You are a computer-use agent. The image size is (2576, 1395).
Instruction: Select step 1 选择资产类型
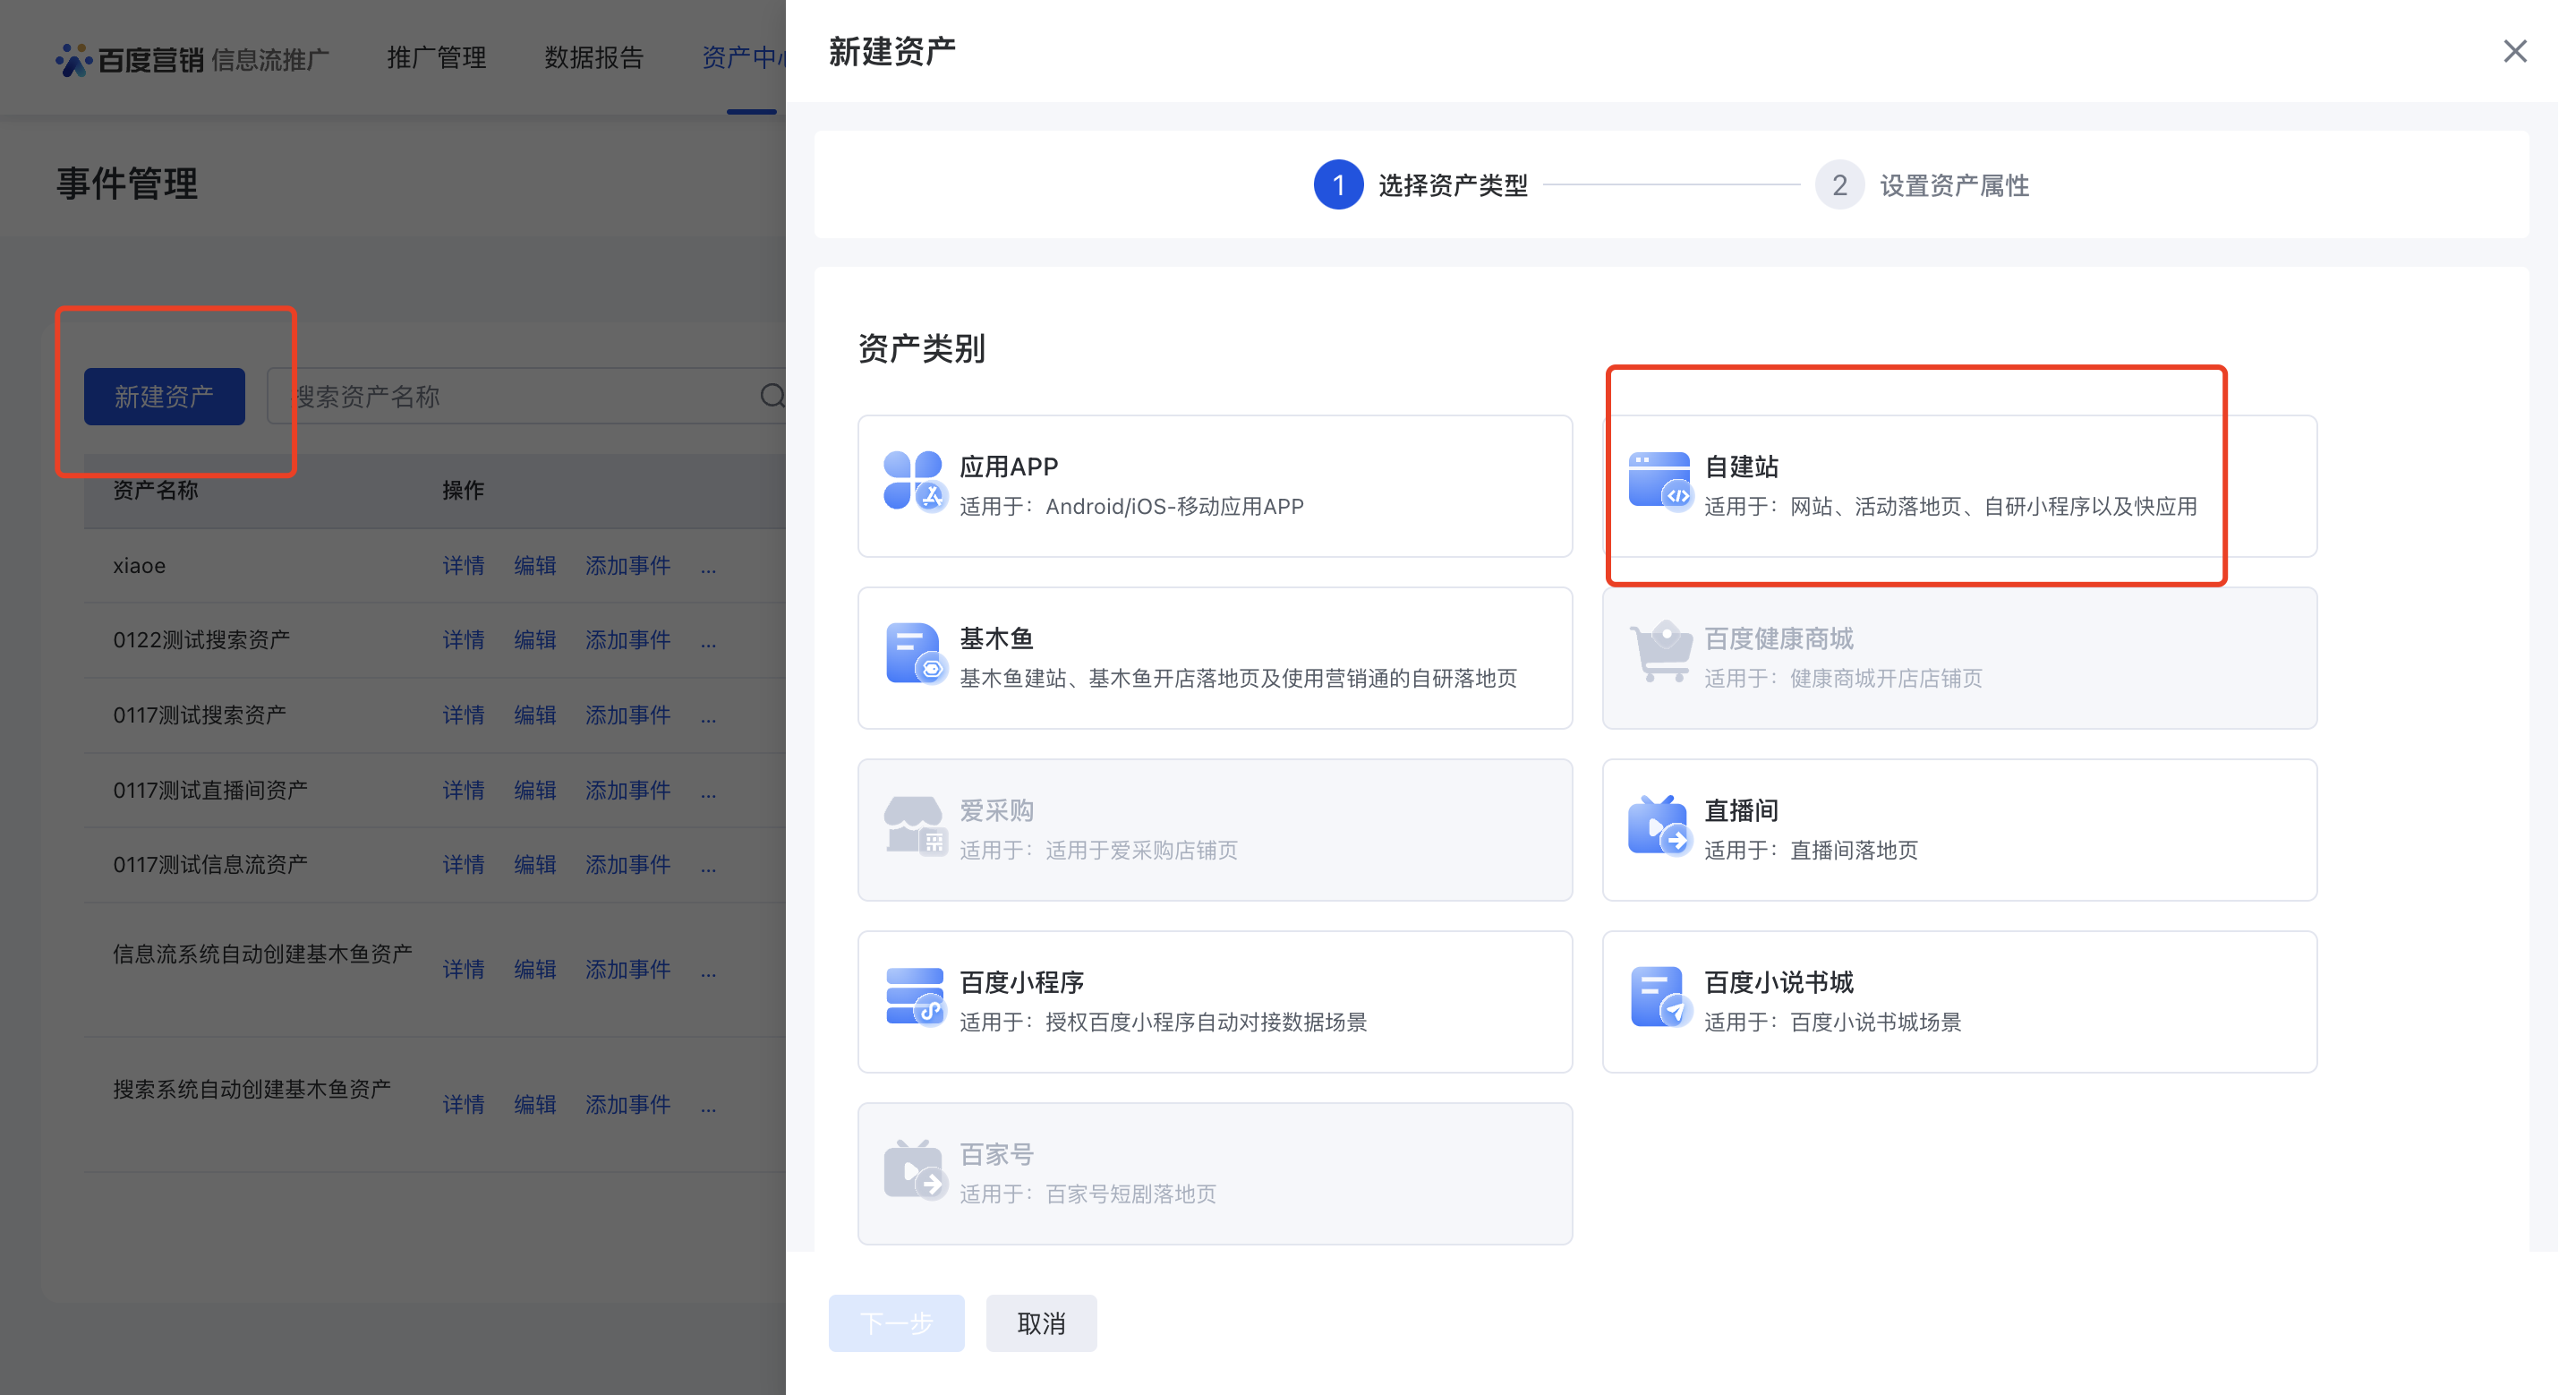[1421, 185]
